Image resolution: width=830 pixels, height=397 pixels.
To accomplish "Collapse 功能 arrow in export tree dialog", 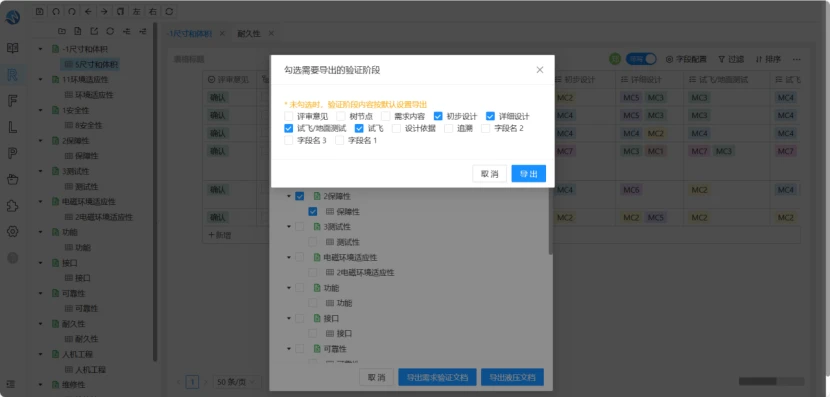I will click(289, 288).
